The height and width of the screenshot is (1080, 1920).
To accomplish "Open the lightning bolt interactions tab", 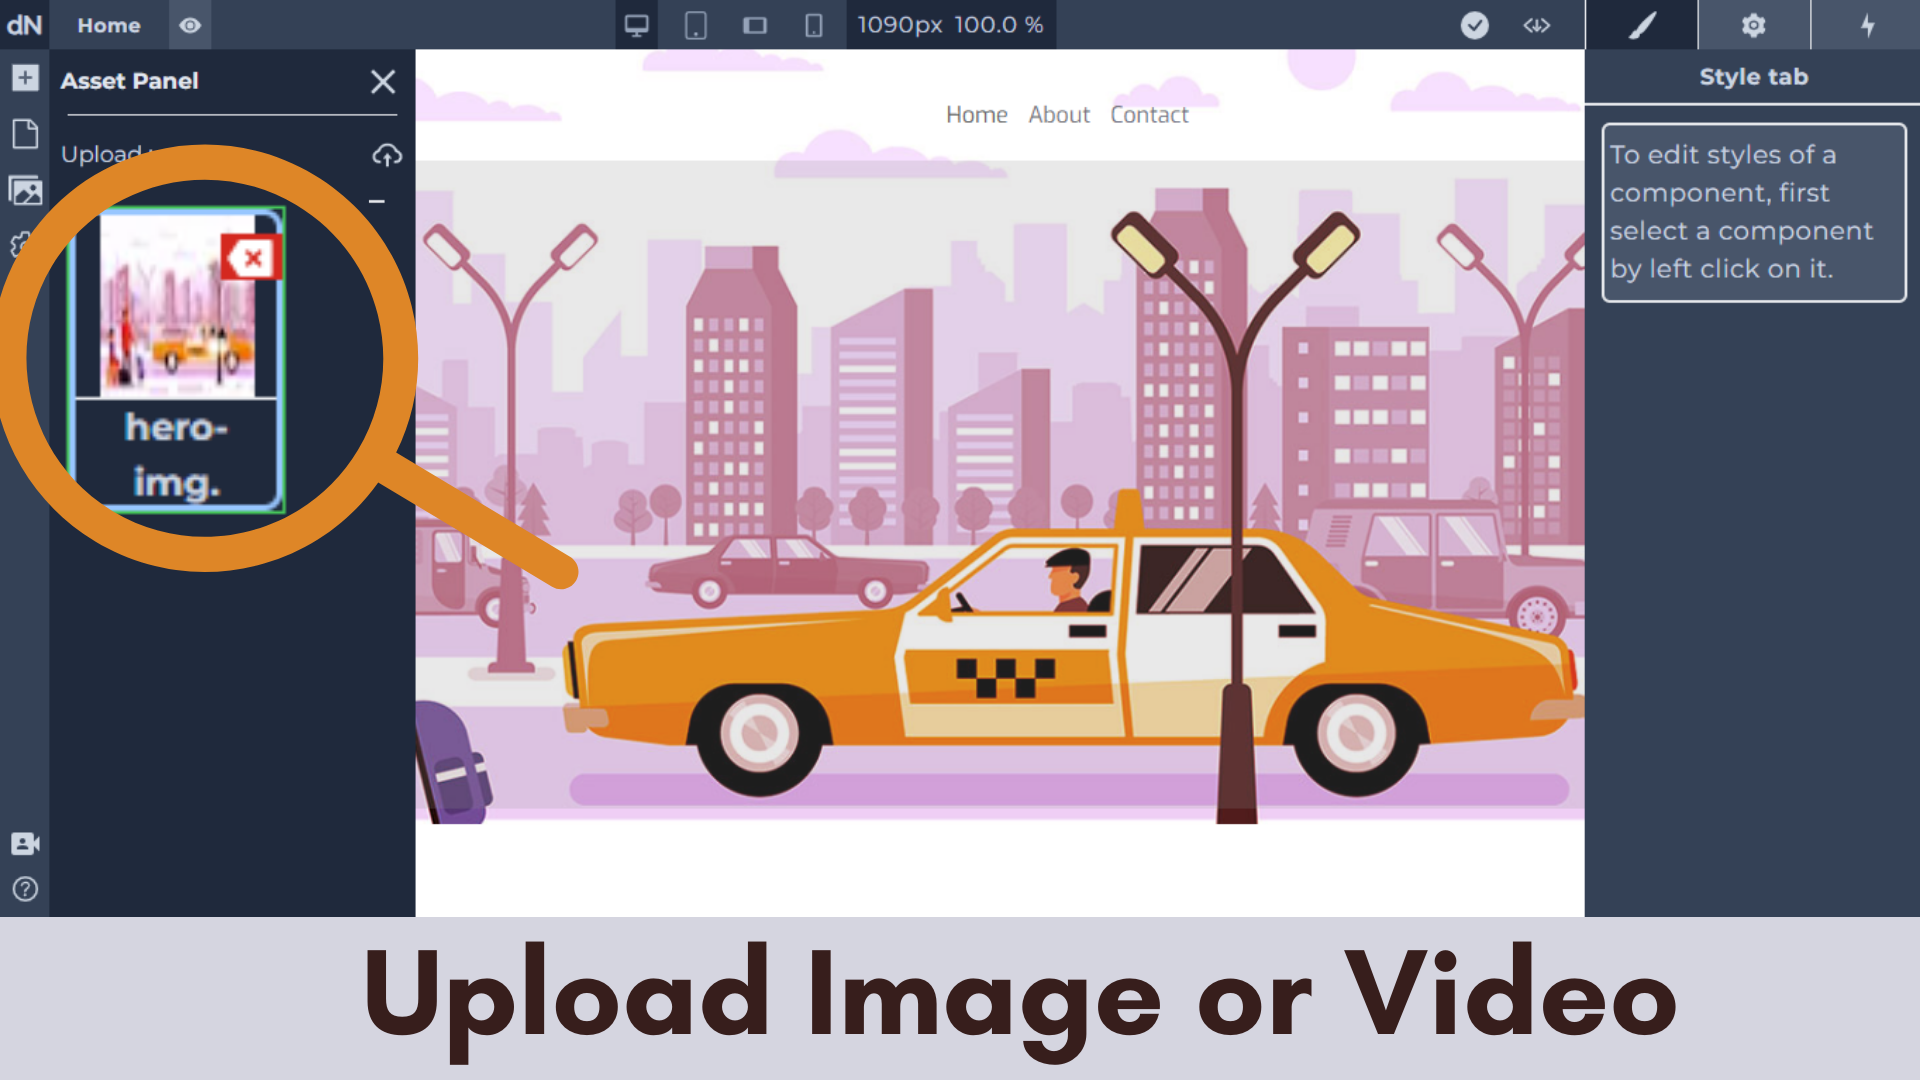I will 1866,25.
